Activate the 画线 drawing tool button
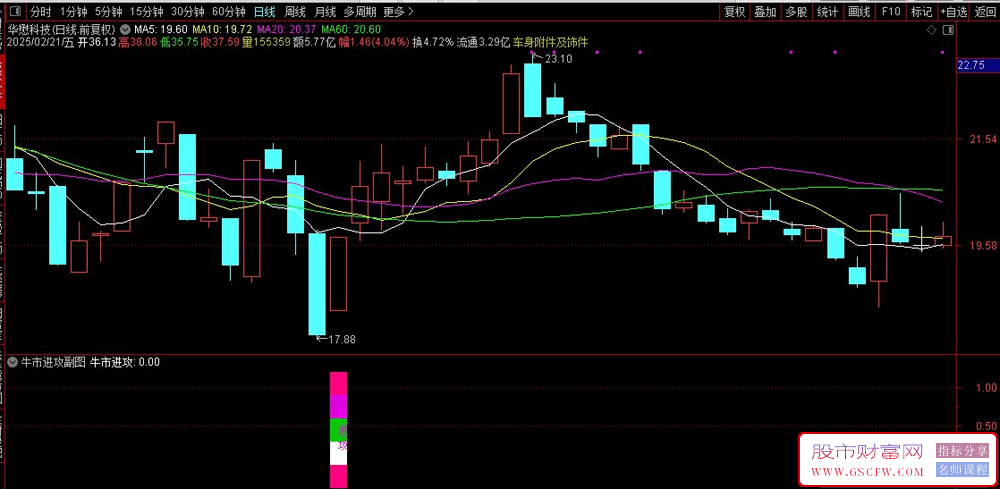Viewport: 1000px width, 489px height. [859, 11]
